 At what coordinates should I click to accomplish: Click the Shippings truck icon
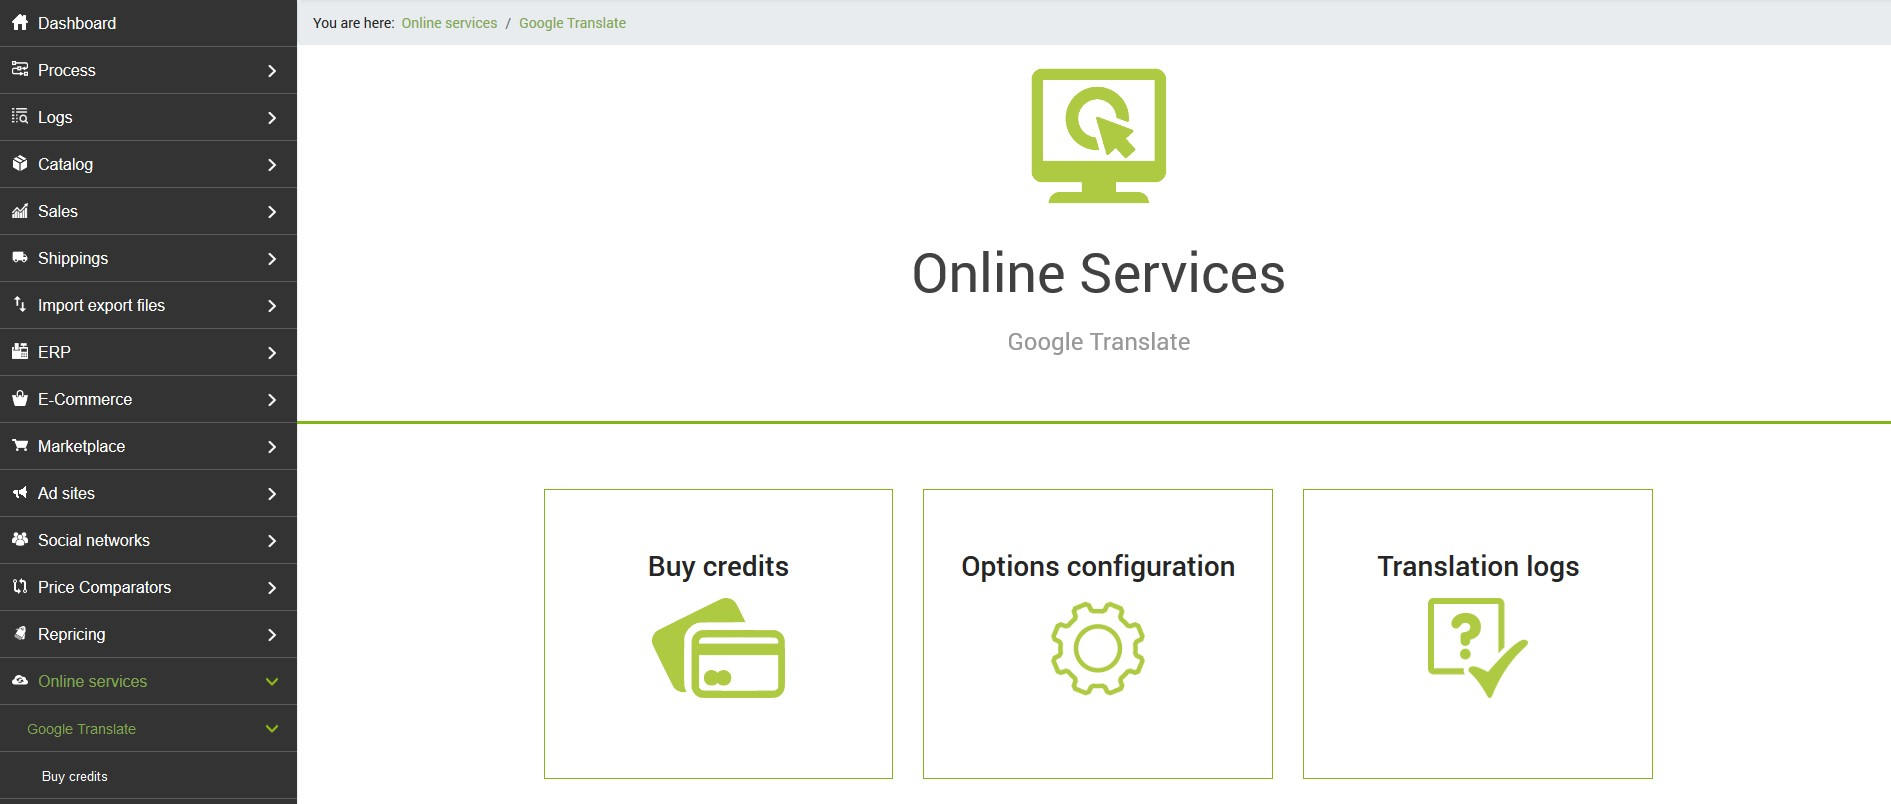(x=19, y=257)
